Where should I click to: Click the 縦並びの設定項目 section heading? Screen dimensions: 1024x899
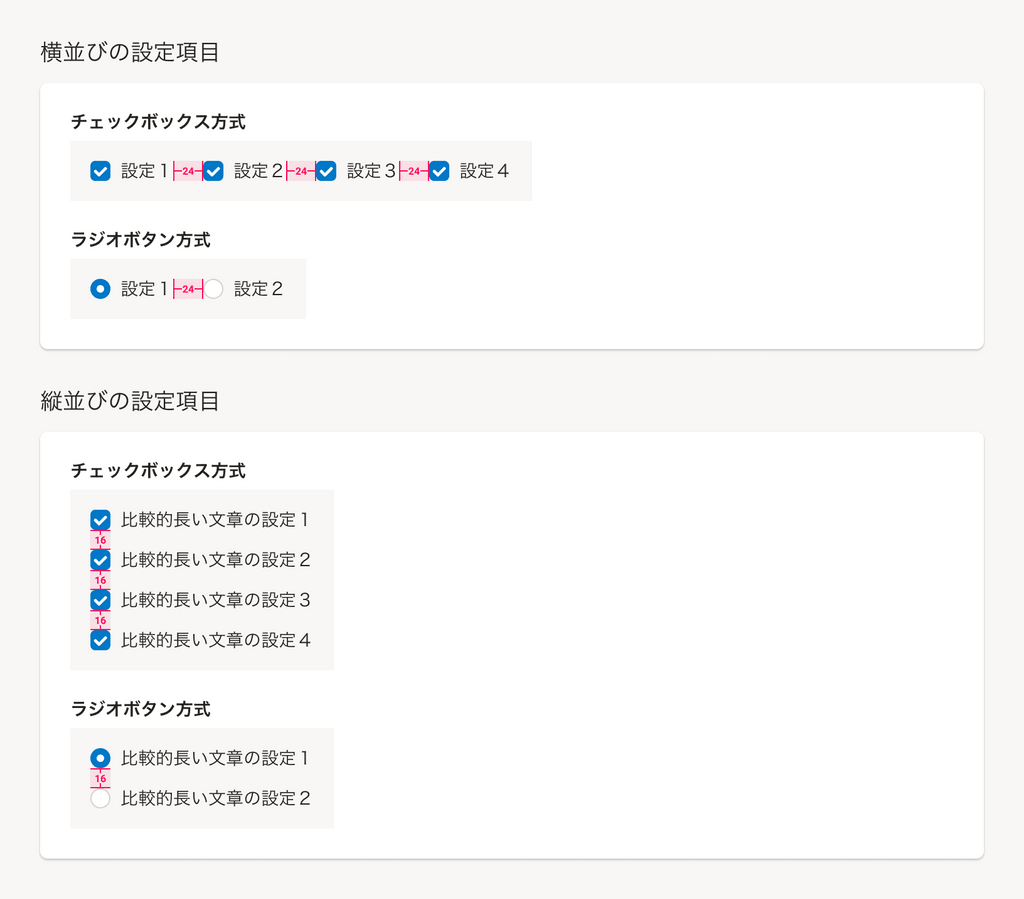[130, 401]
